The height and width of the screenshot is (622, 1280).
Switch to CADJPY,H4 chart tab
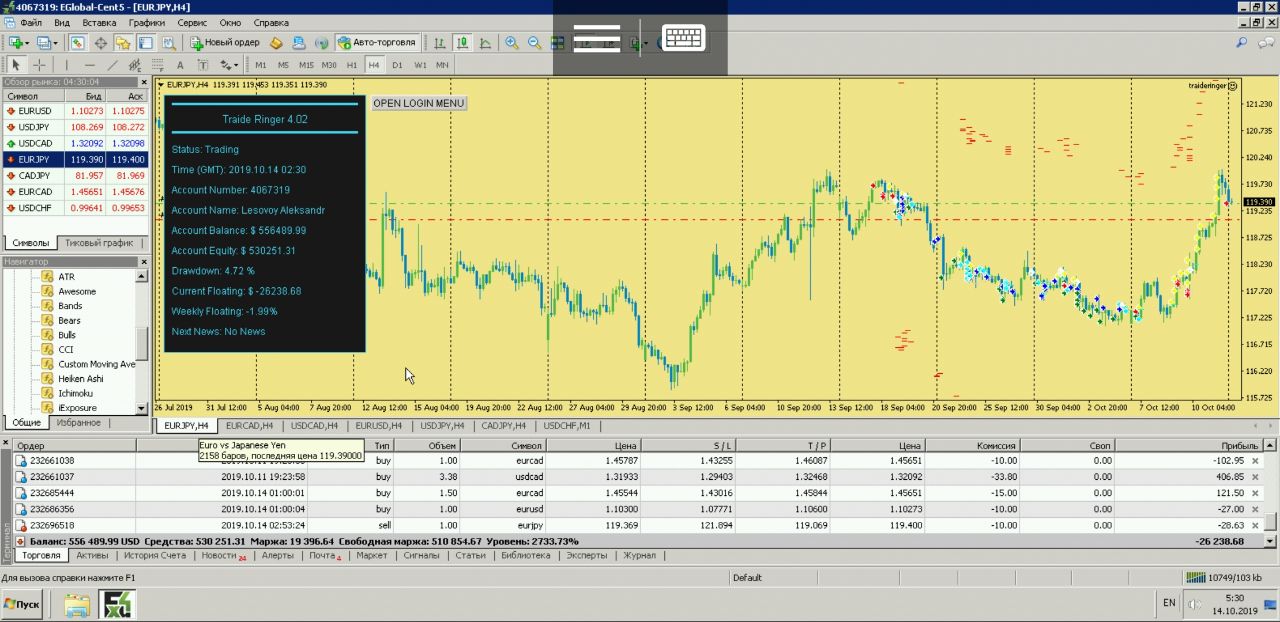click(504, 426)
